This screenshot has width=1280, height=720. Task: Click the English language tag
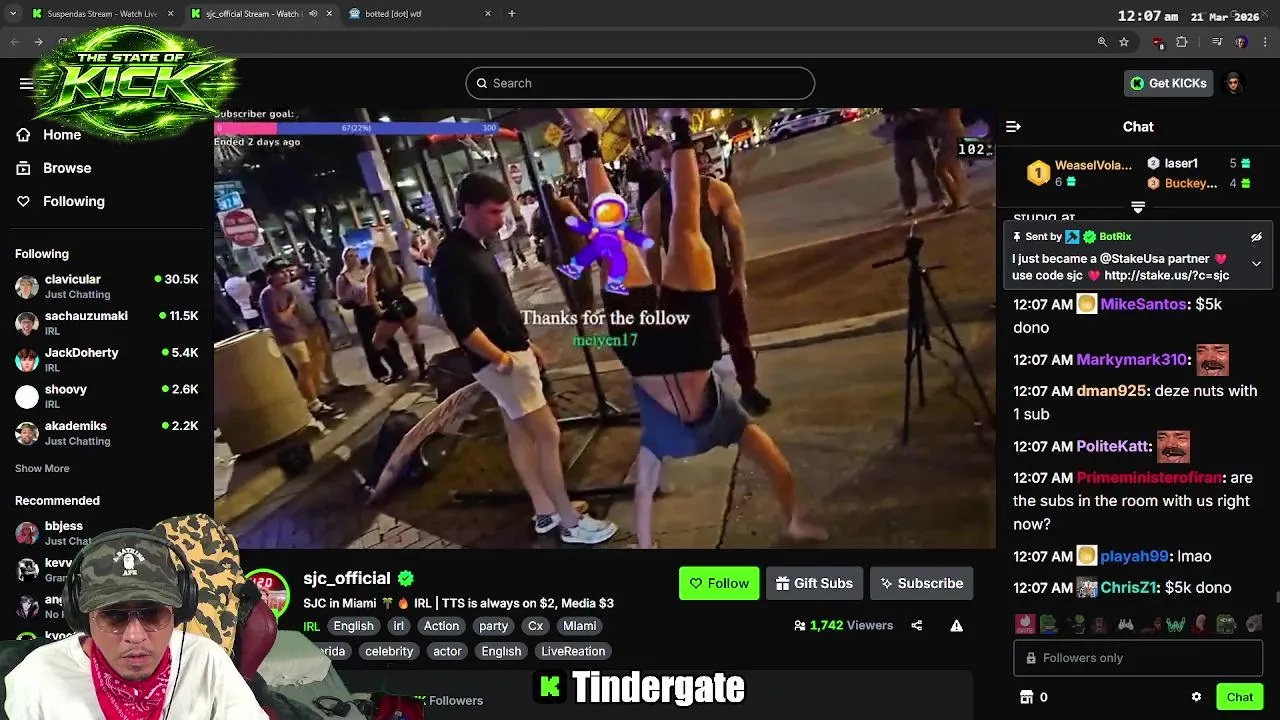coord(353,626)
